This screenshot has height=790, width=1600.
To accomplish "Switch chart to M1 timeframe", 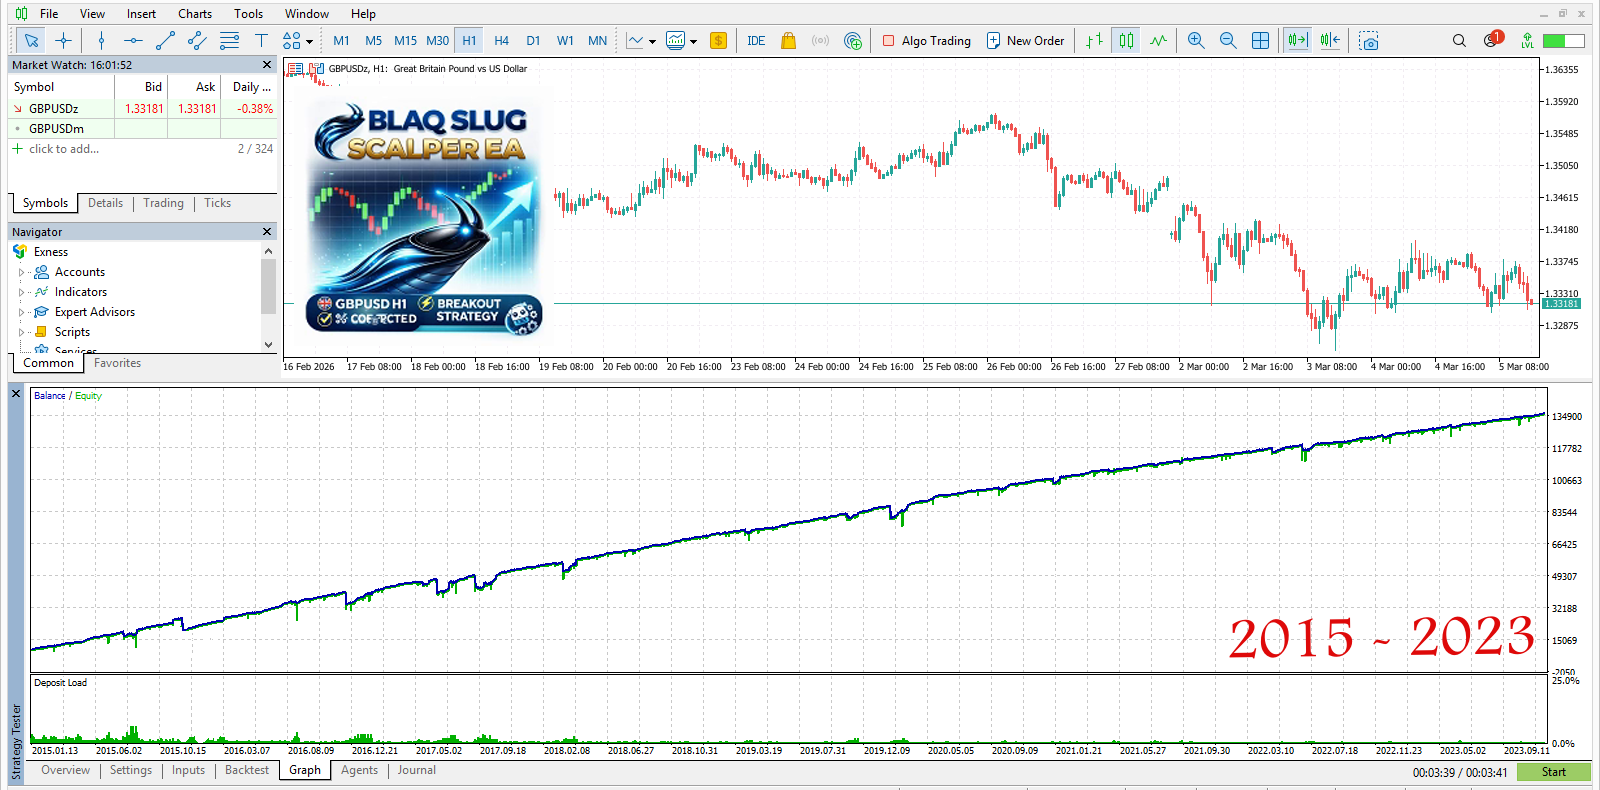I will click(342, 41).
